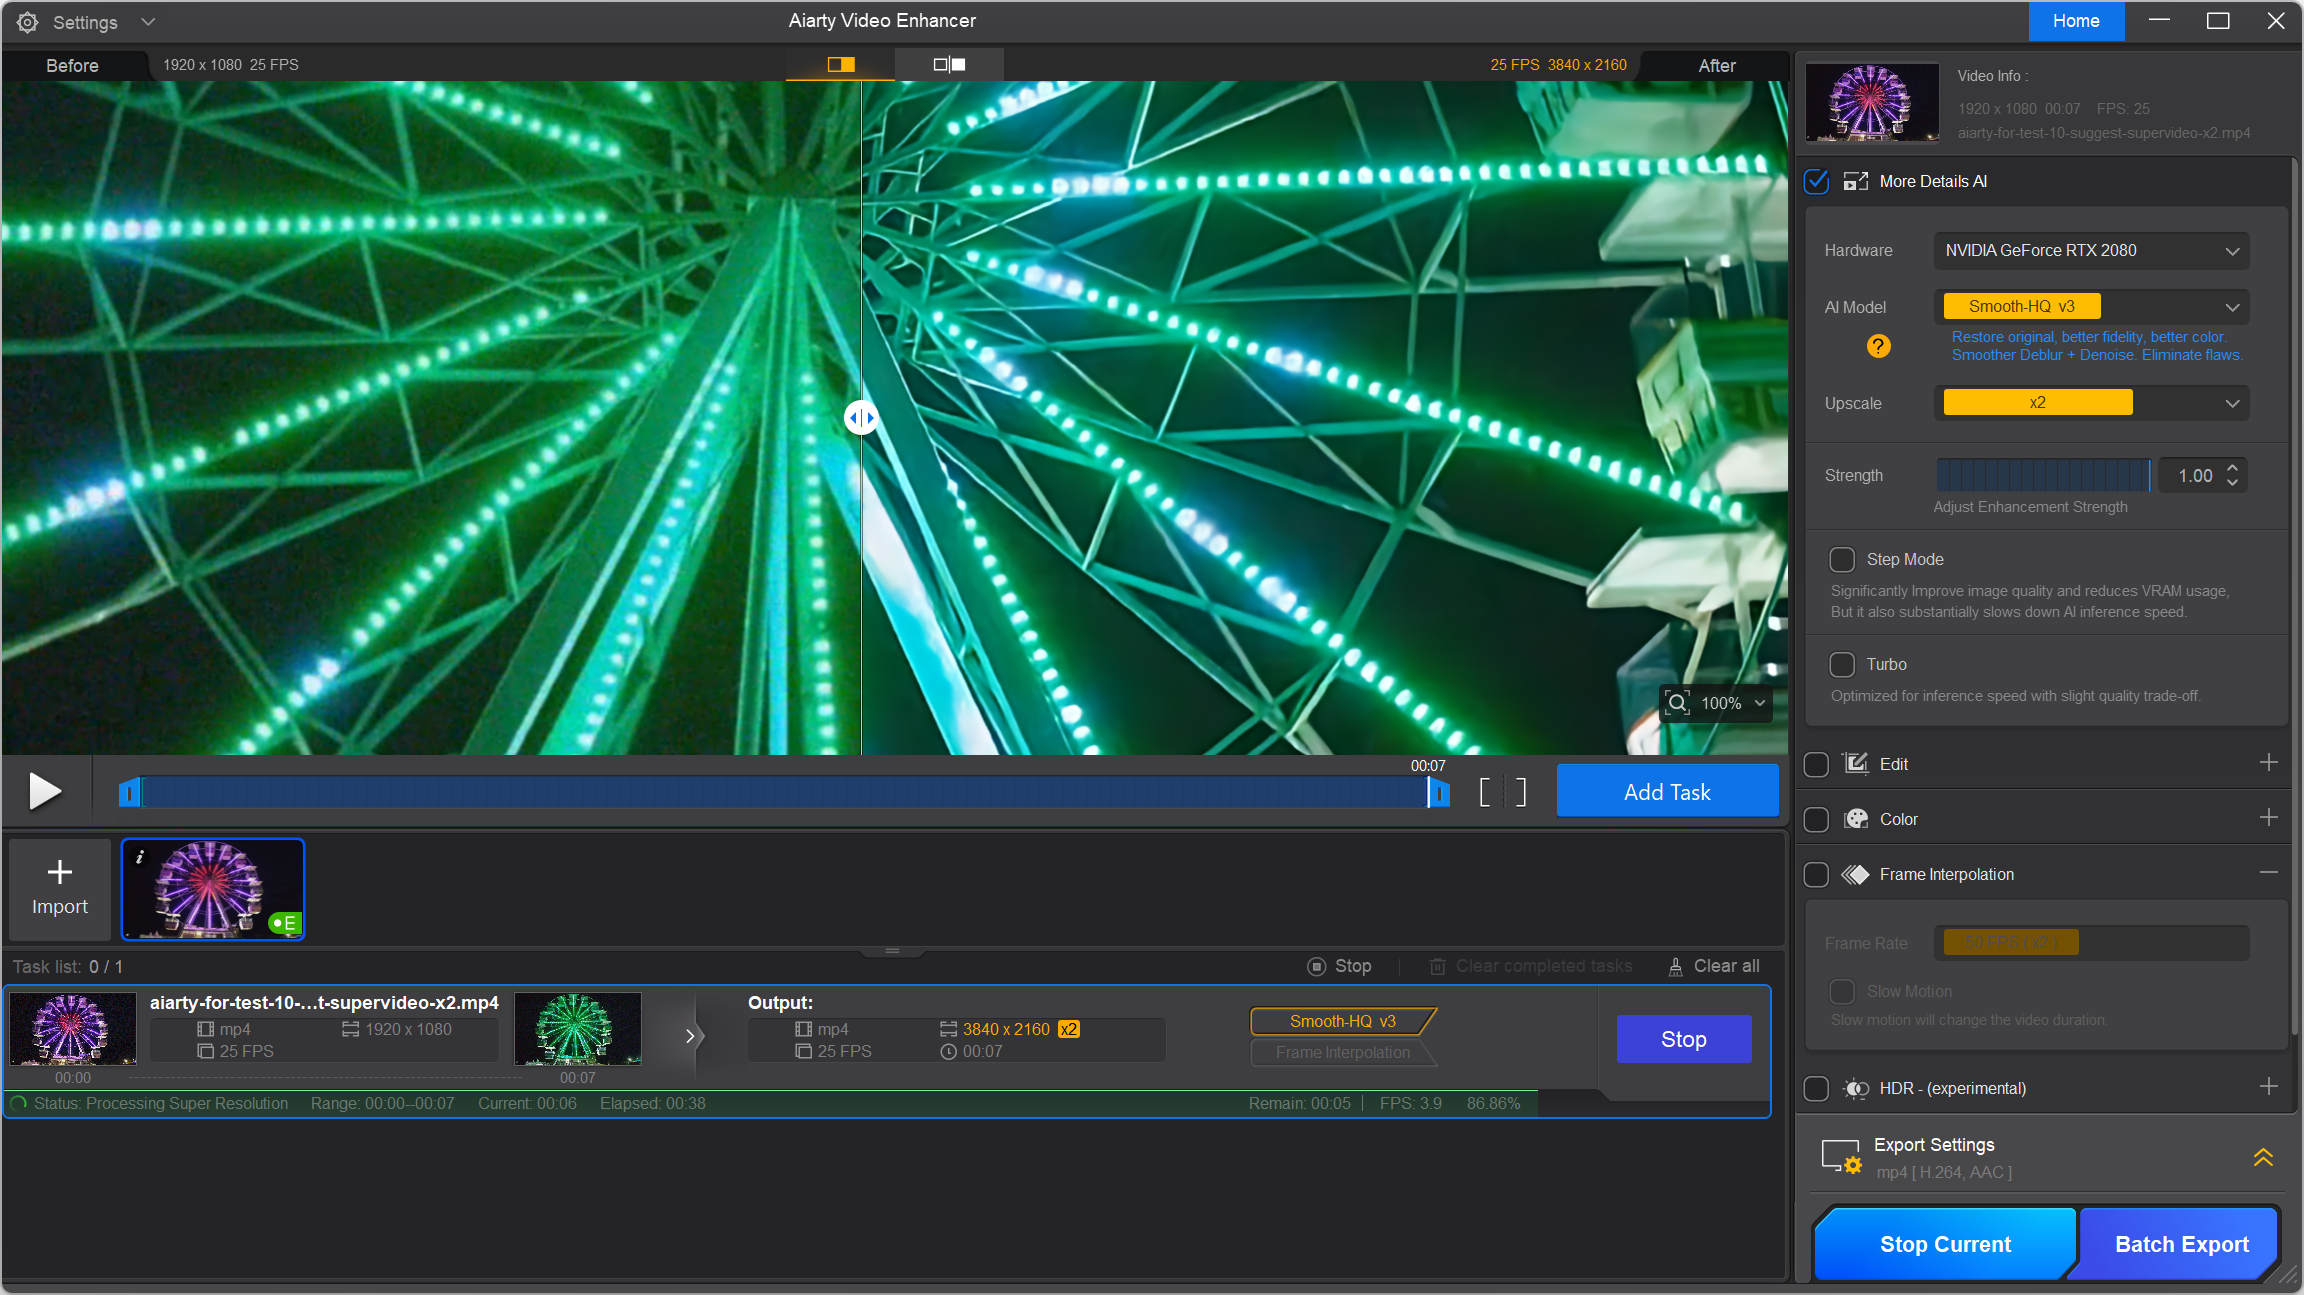Click the Stop Current button
2304x1295 pixels.
coord(1944,1244)
